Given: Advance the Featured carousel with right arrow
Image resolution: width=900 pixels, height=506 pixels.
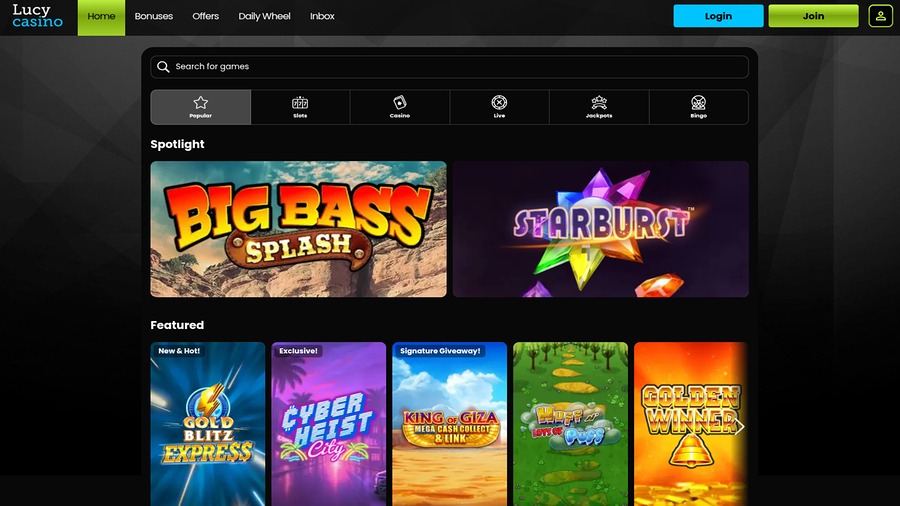Looking at the screenshot, I should [739, 426].
